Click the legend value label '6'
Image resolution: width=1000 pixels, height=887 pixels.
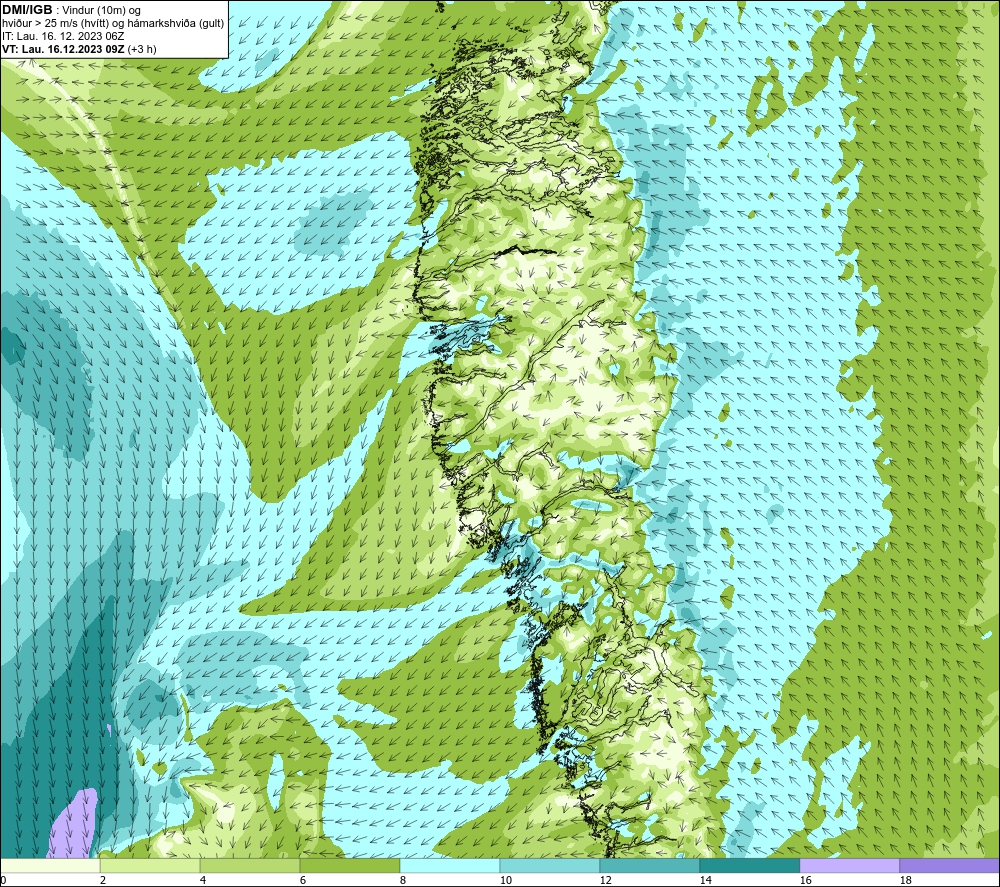point(302,881)
